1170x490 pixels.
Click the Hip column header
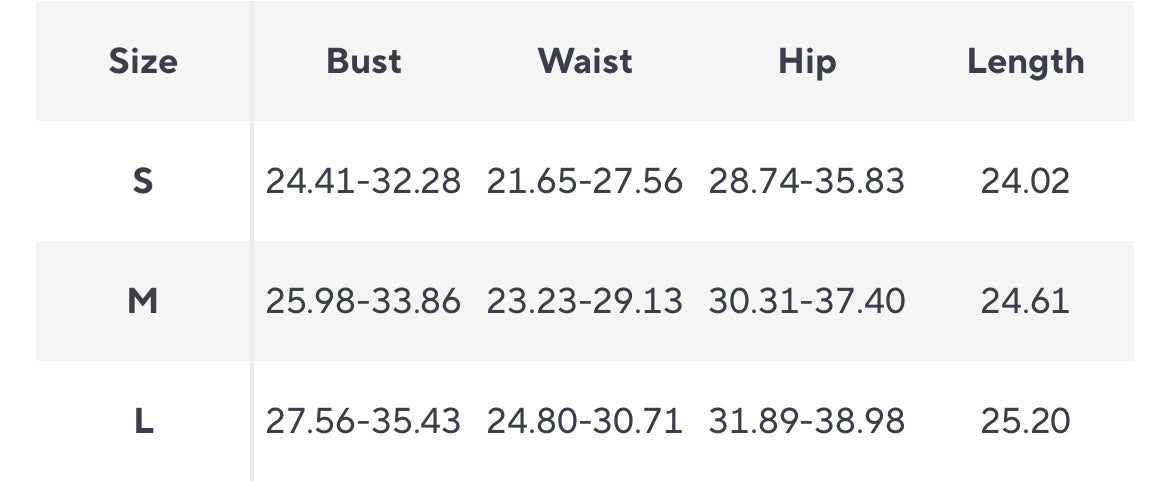[806, 62]
